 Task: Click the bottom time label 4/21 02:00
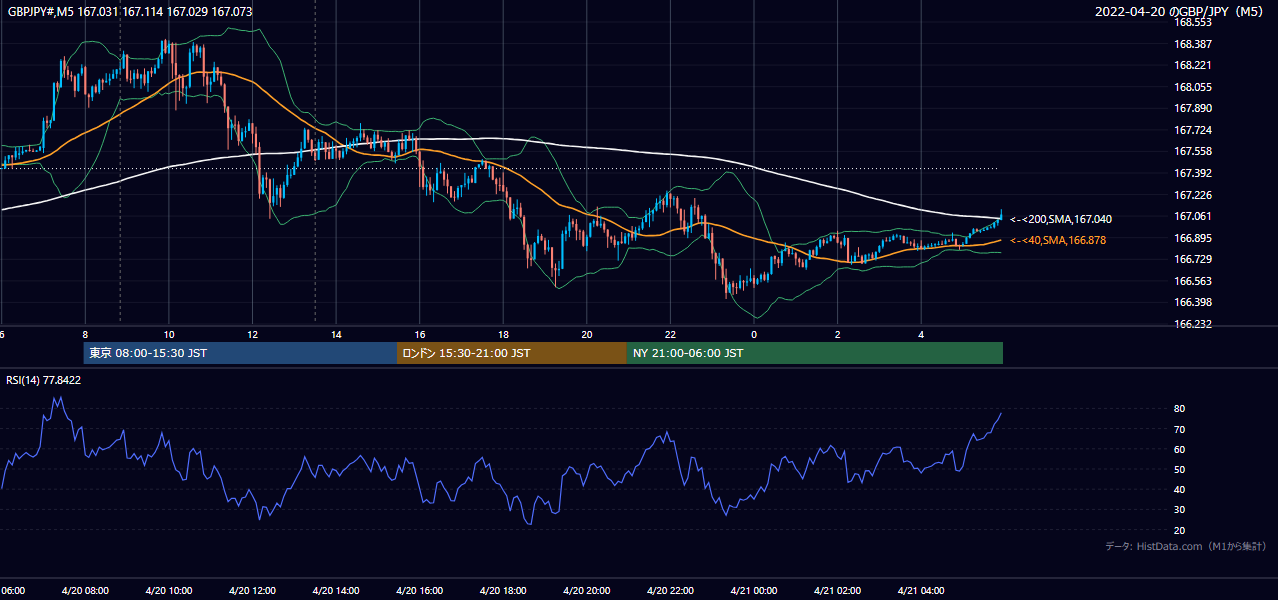pyautogui.click(x=838, y=590)
